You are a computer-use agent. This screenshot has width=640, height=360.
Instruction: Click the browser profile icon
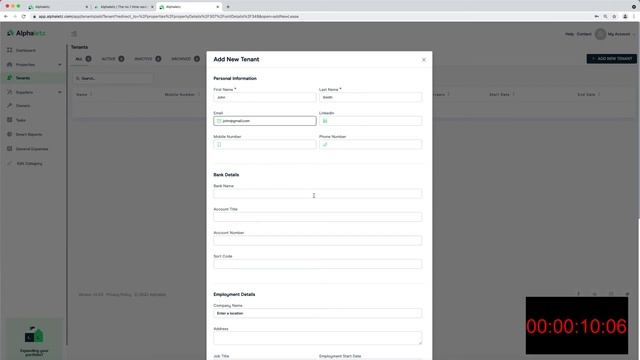[625, 16]
